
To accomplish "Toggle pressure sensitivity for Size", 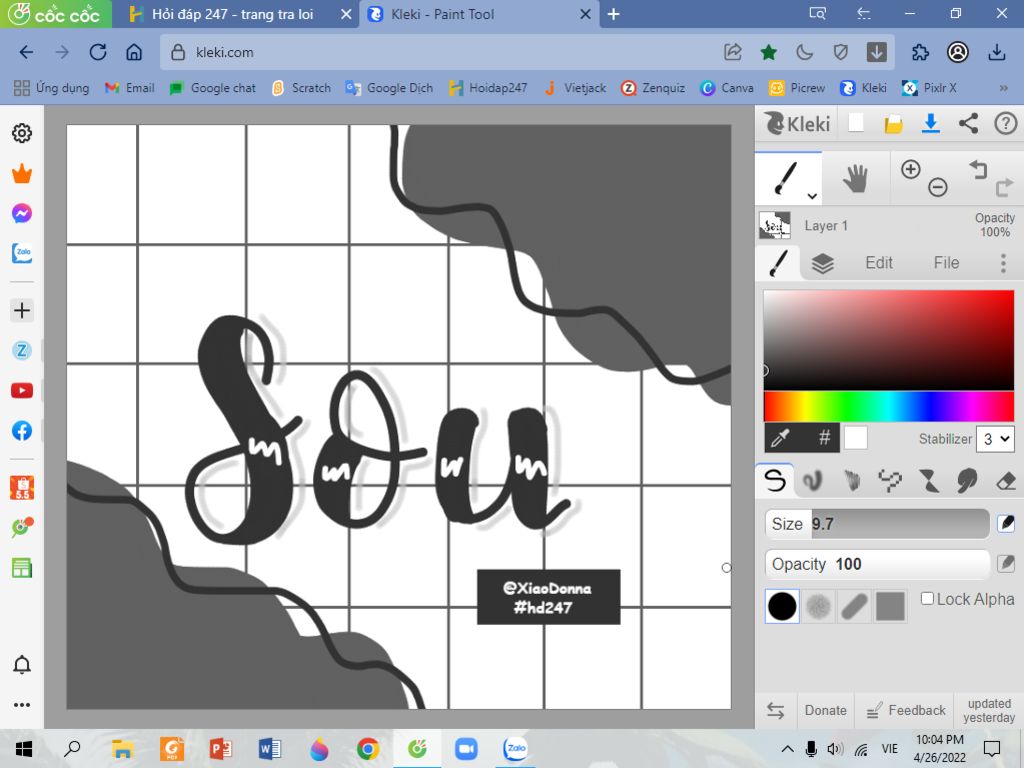I will (x=1006, y=523).
